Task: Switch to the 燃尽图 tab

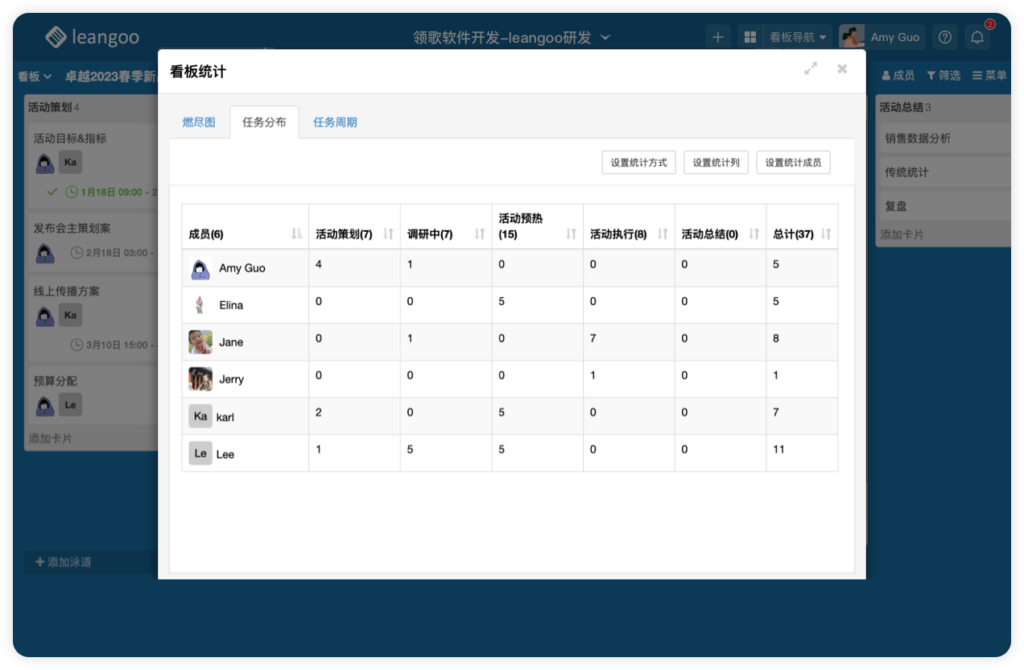Action: click(x=199, y=123)
